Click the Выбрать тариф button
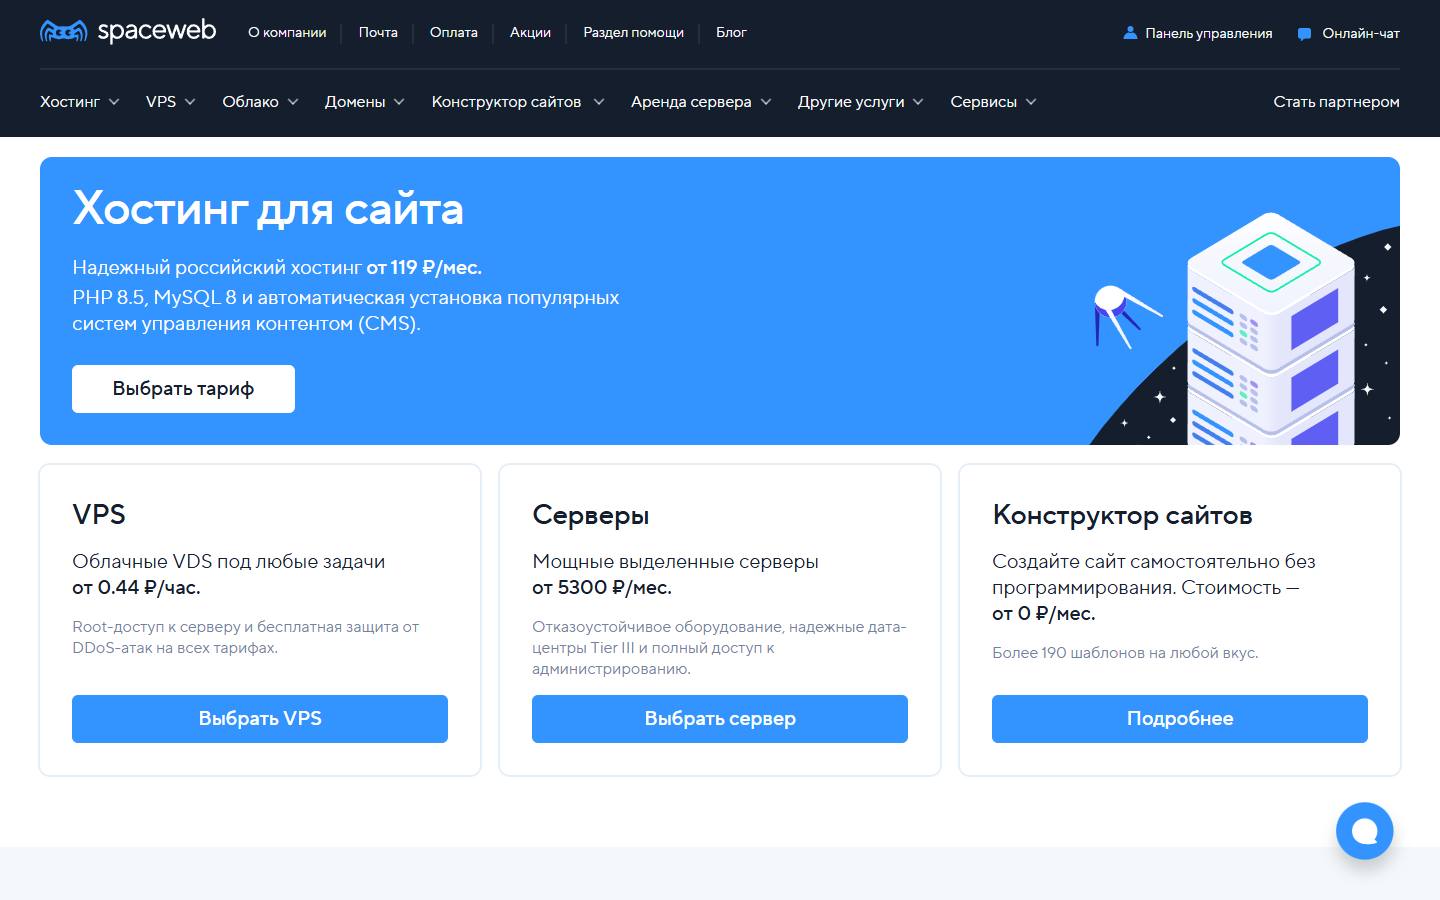Screen dimensions: 1440x900 (183, 389)
